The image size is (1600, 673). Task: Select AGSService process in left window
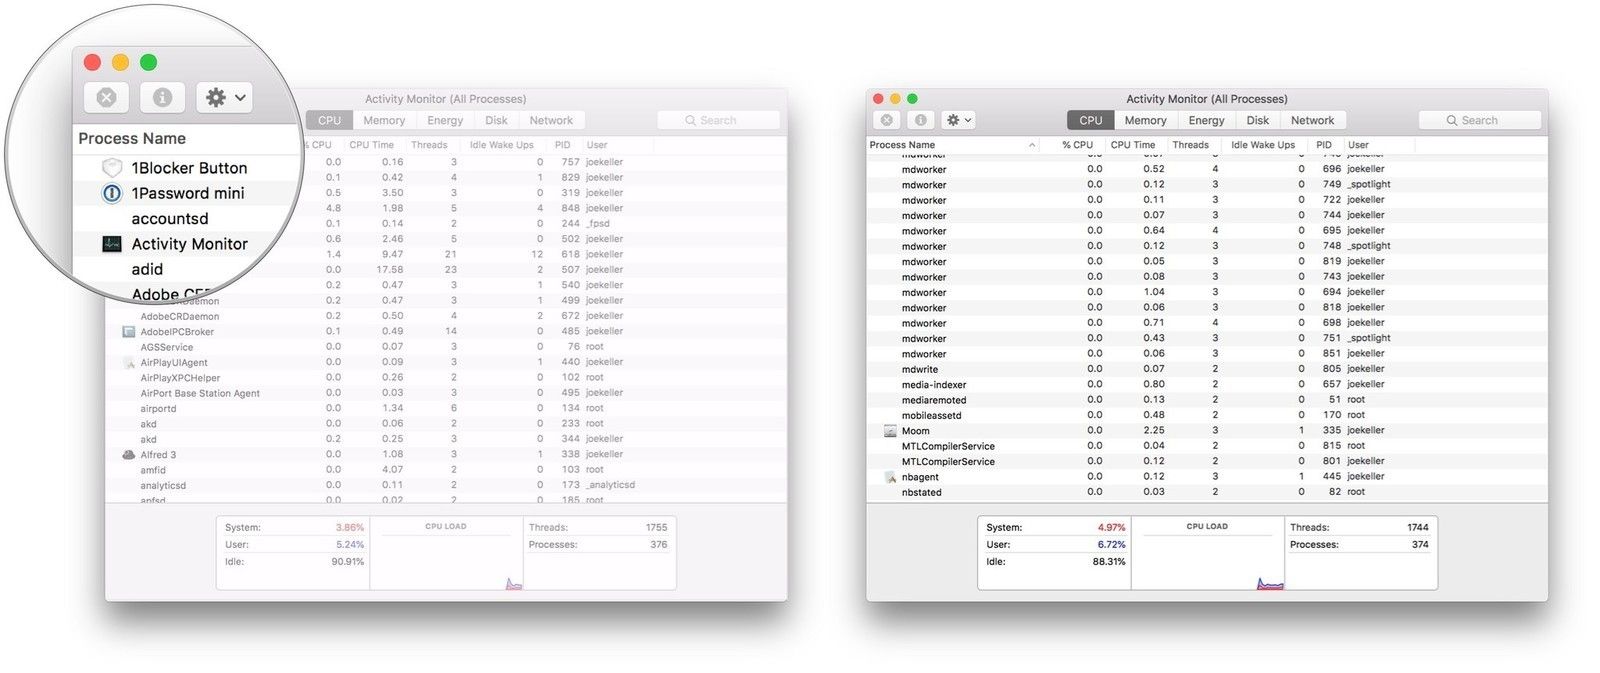tap(446, 347)
